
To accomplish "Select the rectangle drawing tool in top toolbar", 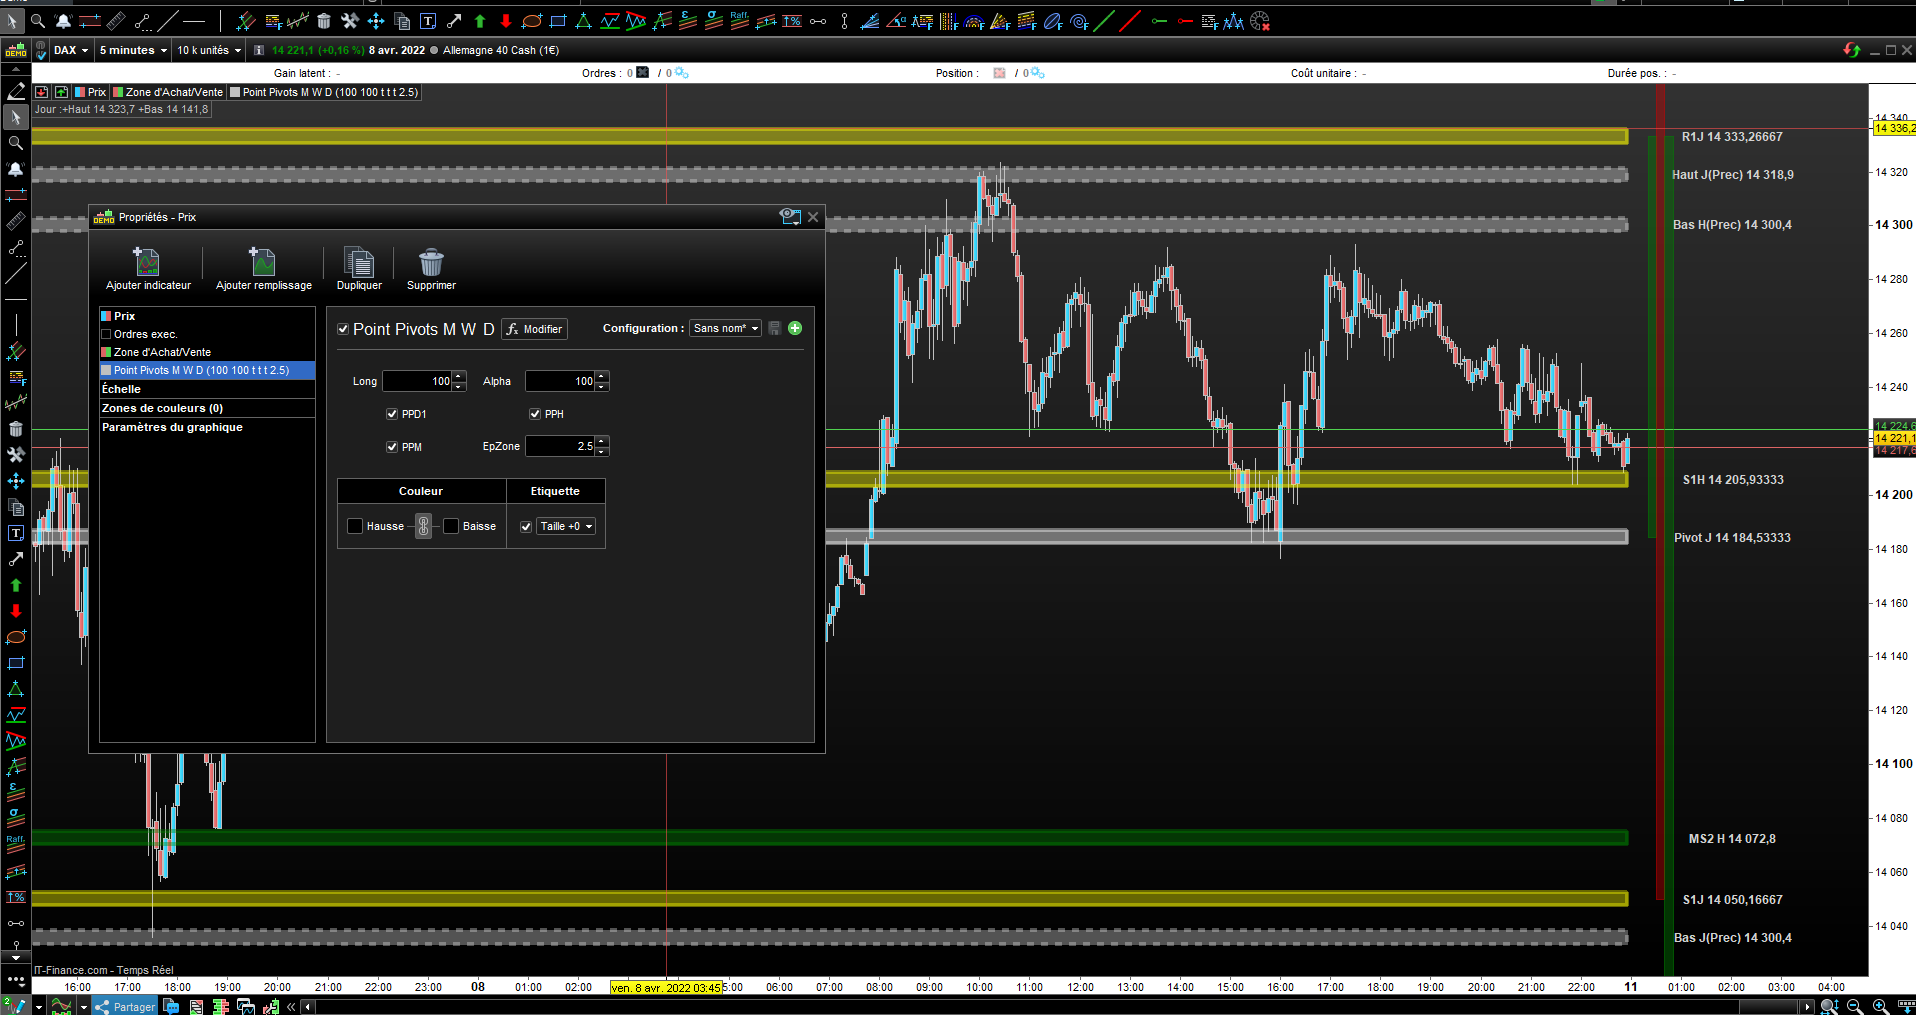I will (x=558, y=21).
